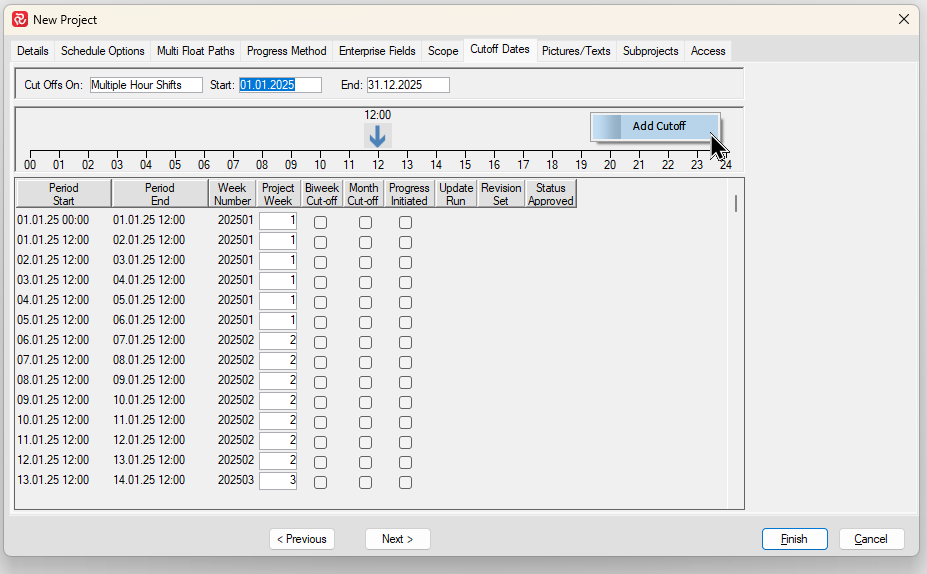
Task: Check Biweek Cut-off for first period row
Action: click(x=320, y=223)
